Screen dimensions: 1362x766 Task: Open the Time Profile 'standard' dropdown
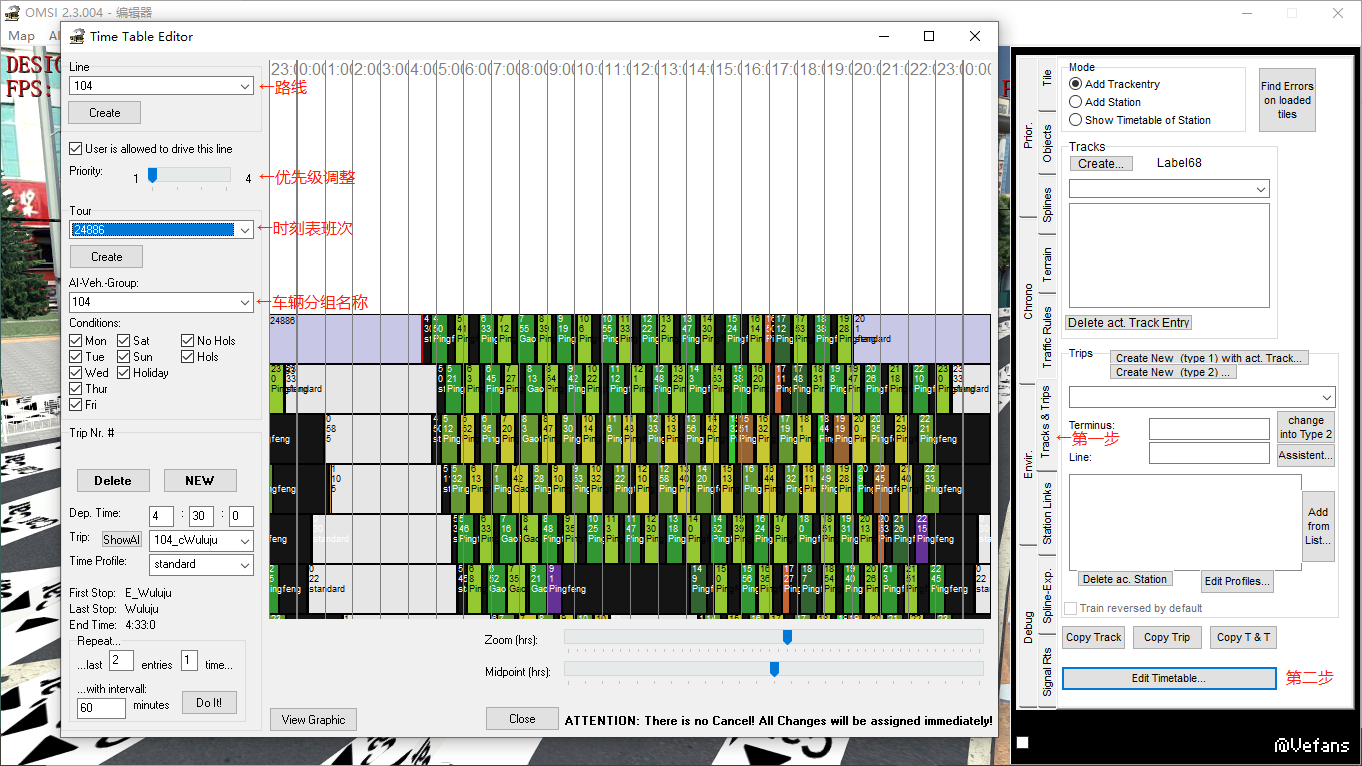coord(201,564)
